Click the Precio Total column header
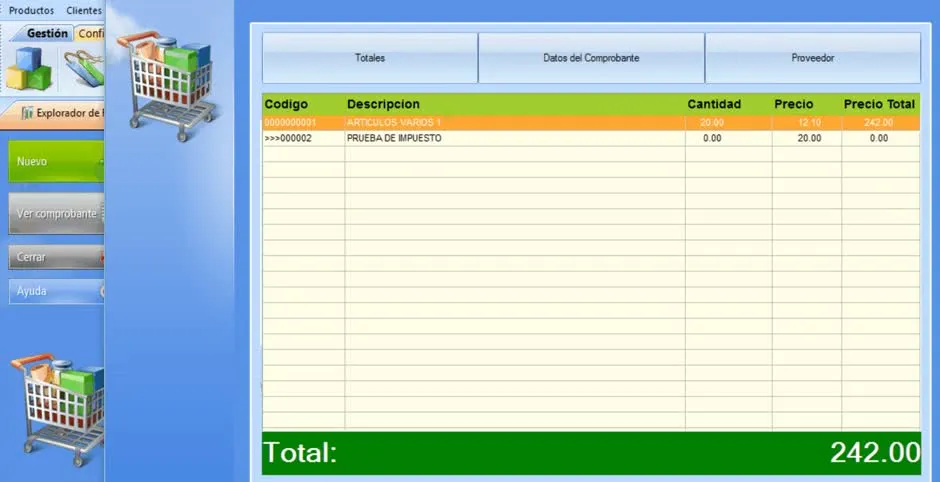Image resolution: width=940 pixels, height=482 pixels. [879, 104]
